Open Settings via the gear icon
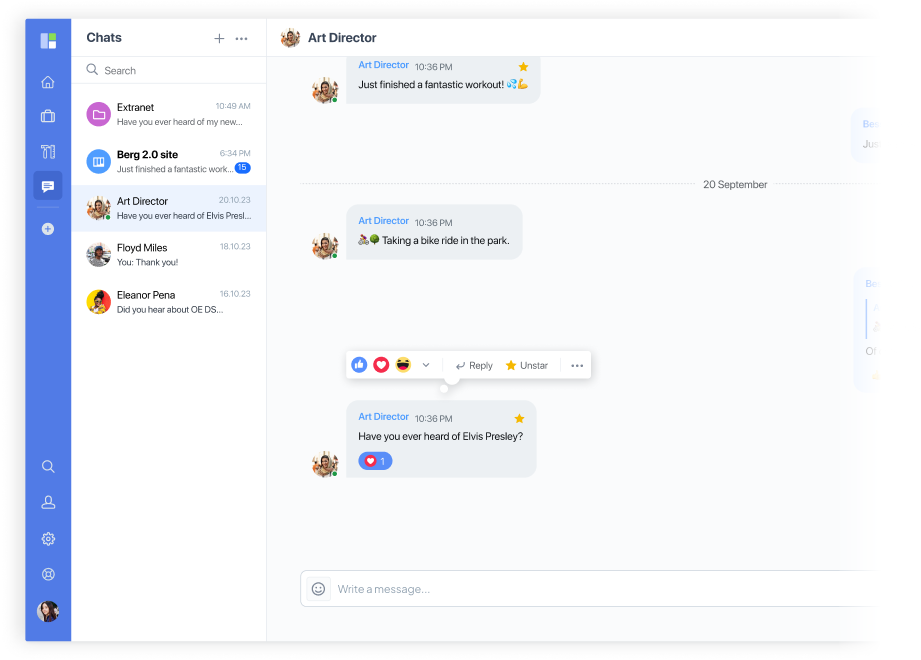 click(47, 538)
